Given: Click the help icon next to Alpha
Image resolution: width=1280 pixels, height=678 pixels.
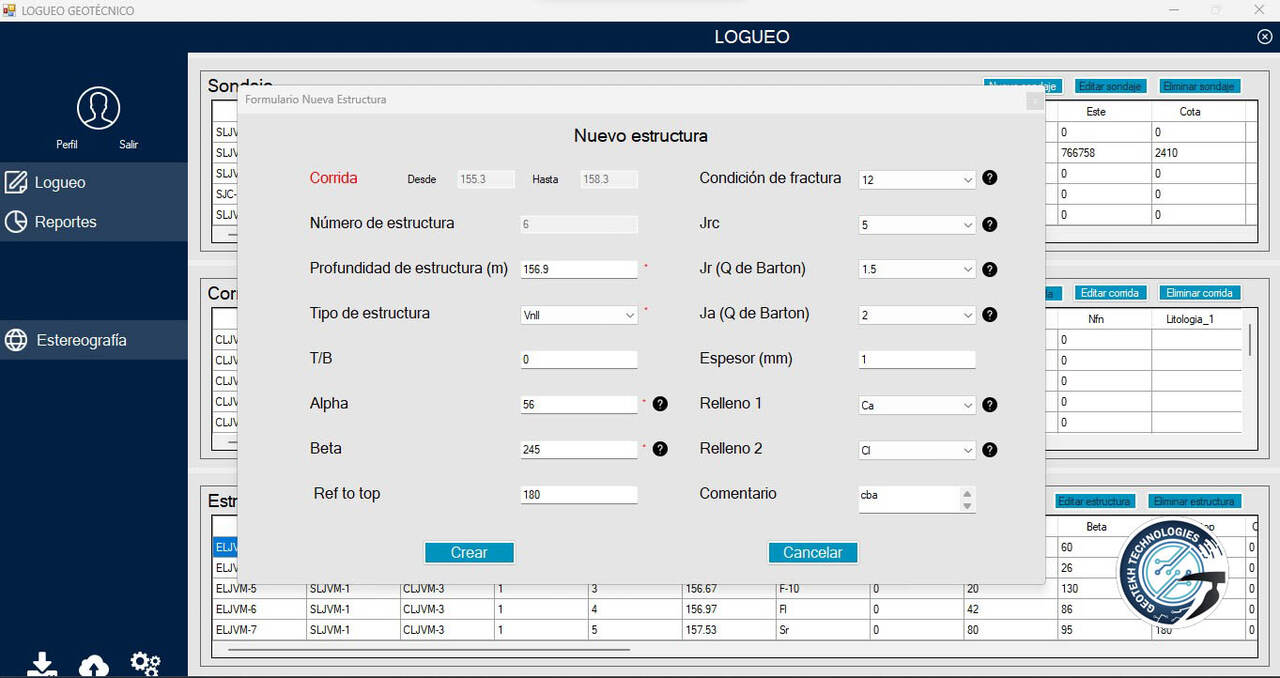Looking at the screenshot, I should (x=660, y=404).
